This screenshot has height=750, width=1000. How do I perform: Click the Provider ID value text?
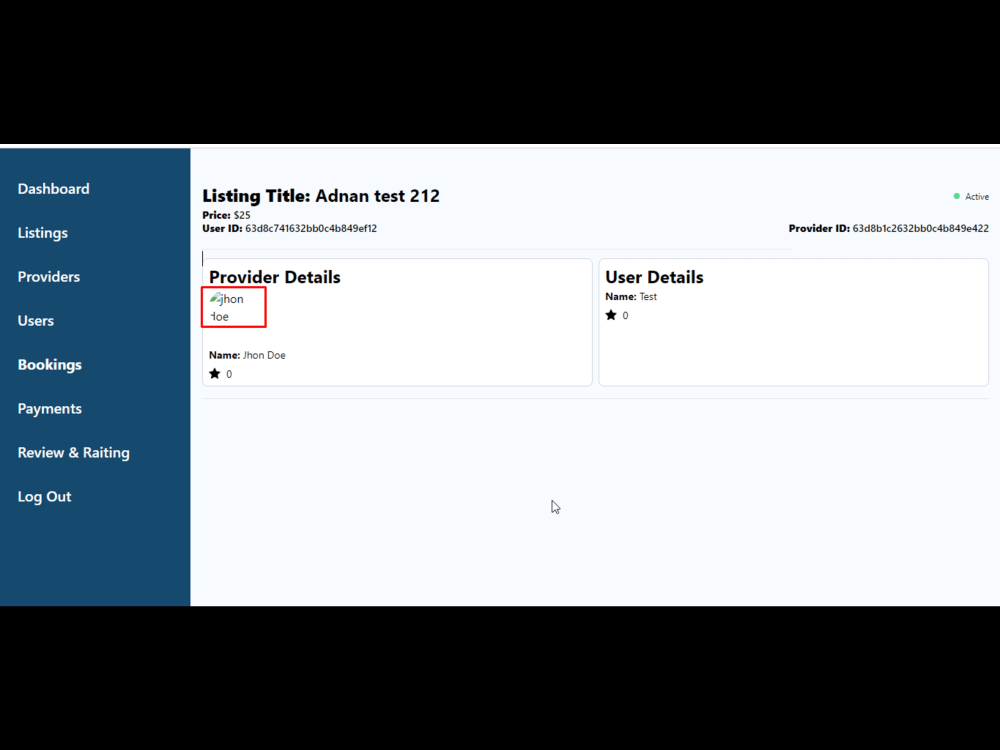920,228
